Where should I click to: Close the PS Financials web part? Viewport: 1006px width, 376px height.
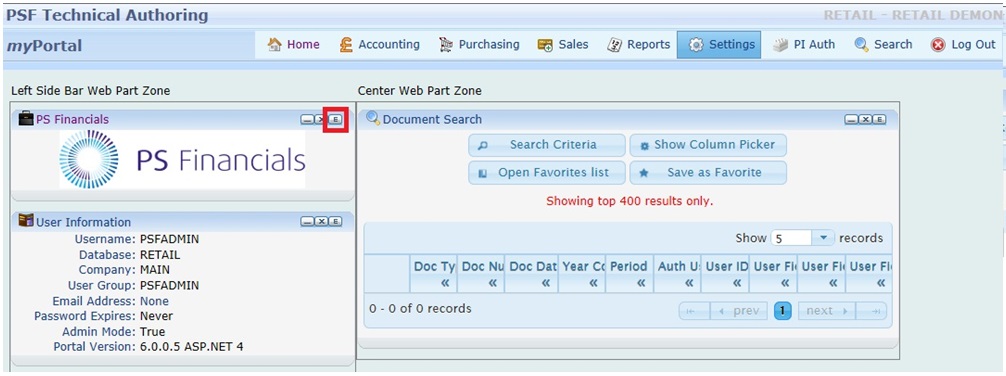[321, 119]
